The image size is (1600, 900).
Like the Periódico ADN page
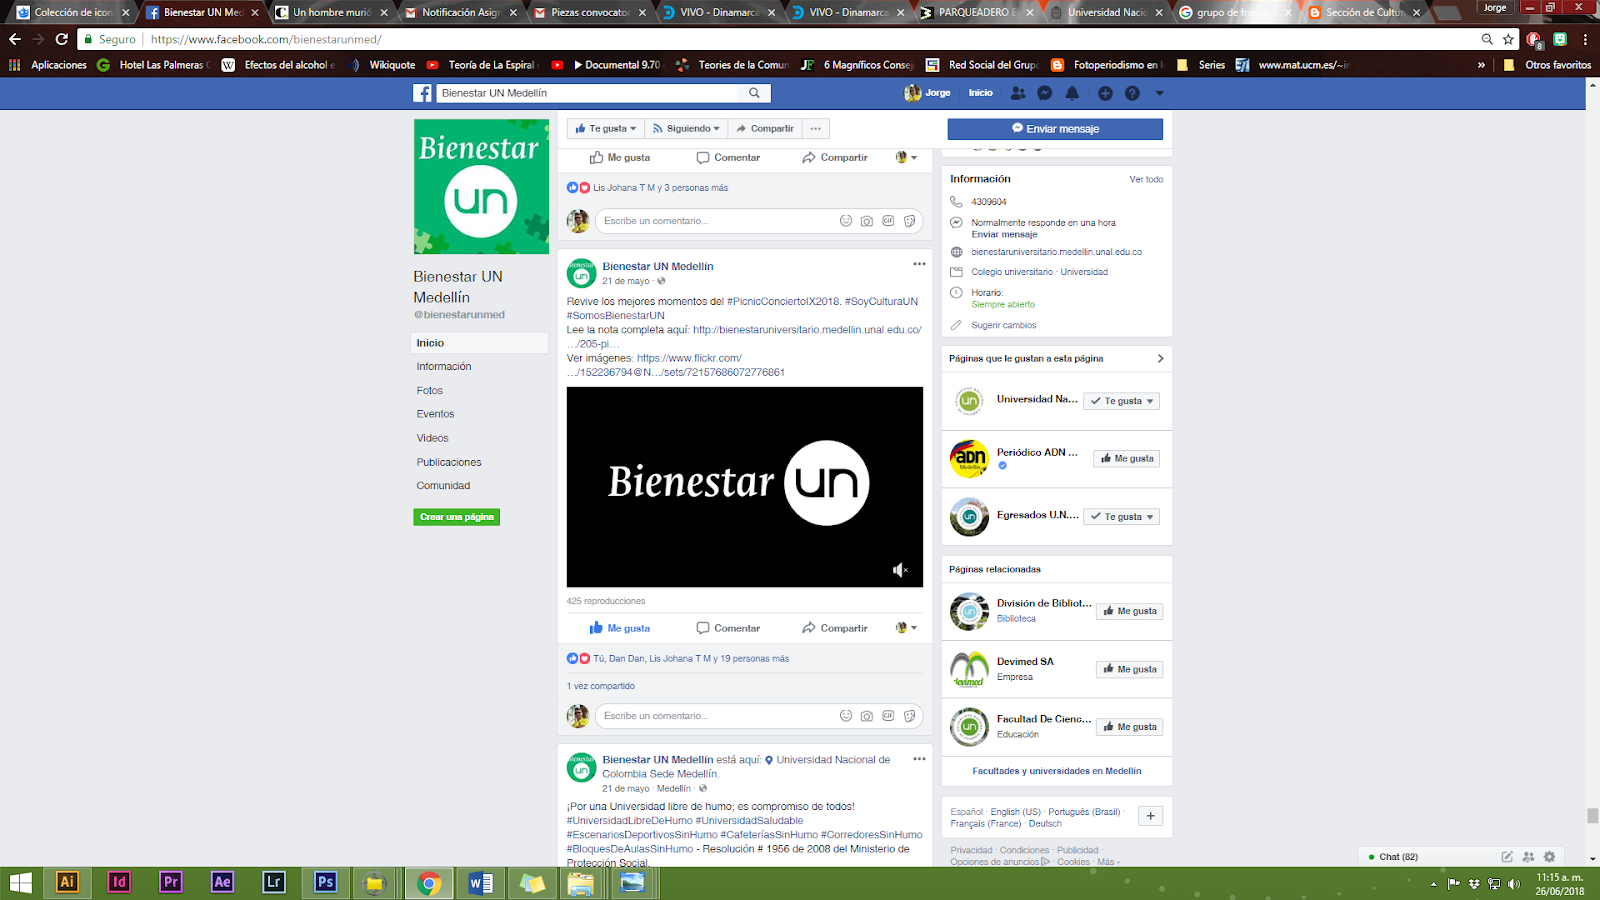click(x=1127, y=459)
